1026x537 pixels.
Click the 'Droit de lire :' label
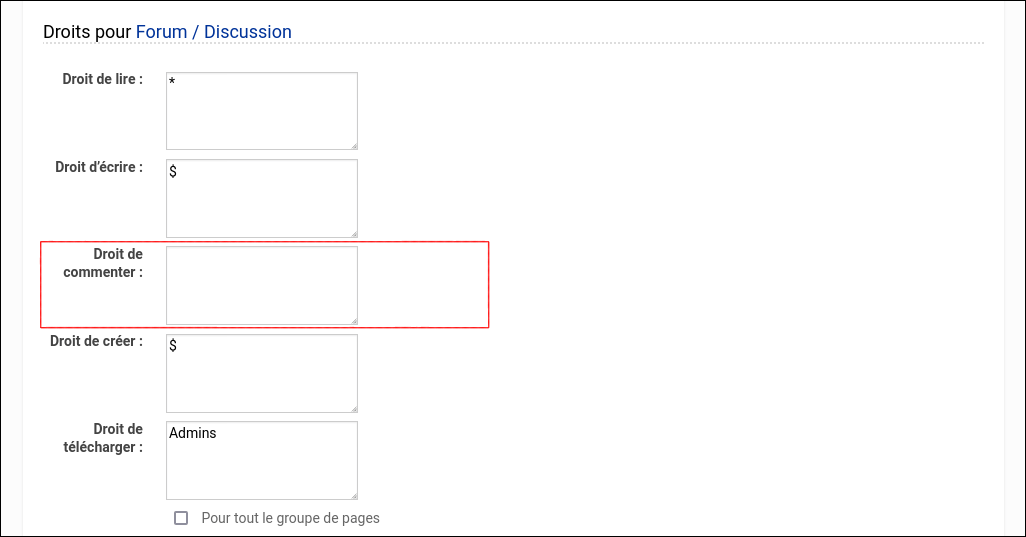coord(102,80)
